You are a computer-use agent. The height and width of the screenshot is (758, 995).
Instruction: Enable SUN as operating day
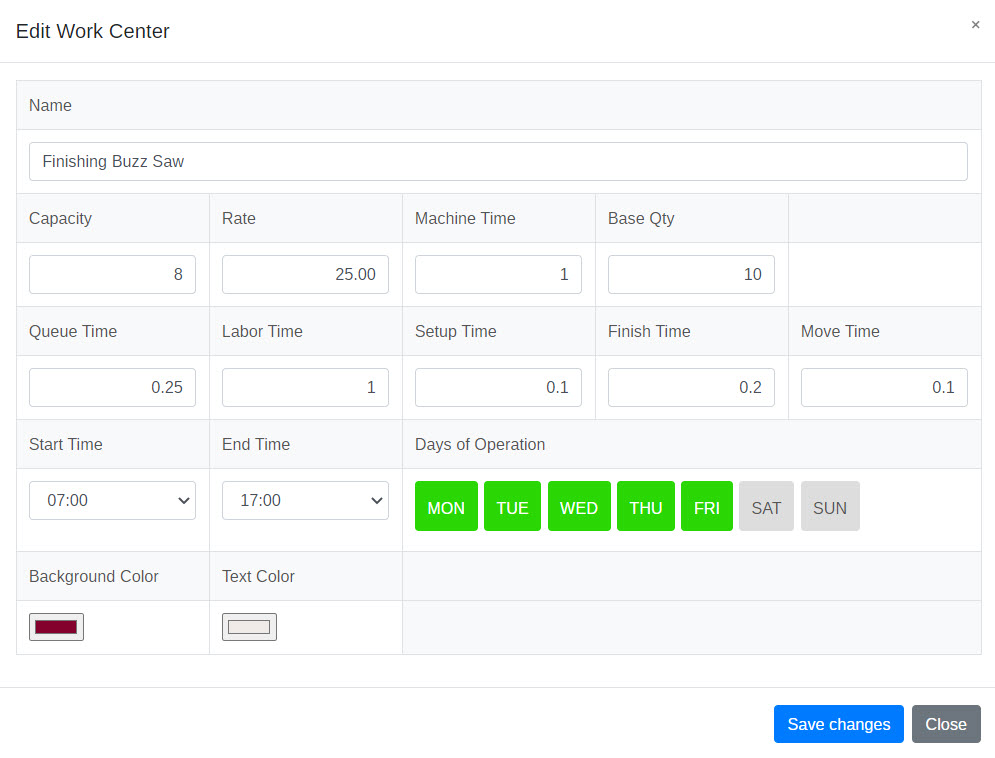830,506
